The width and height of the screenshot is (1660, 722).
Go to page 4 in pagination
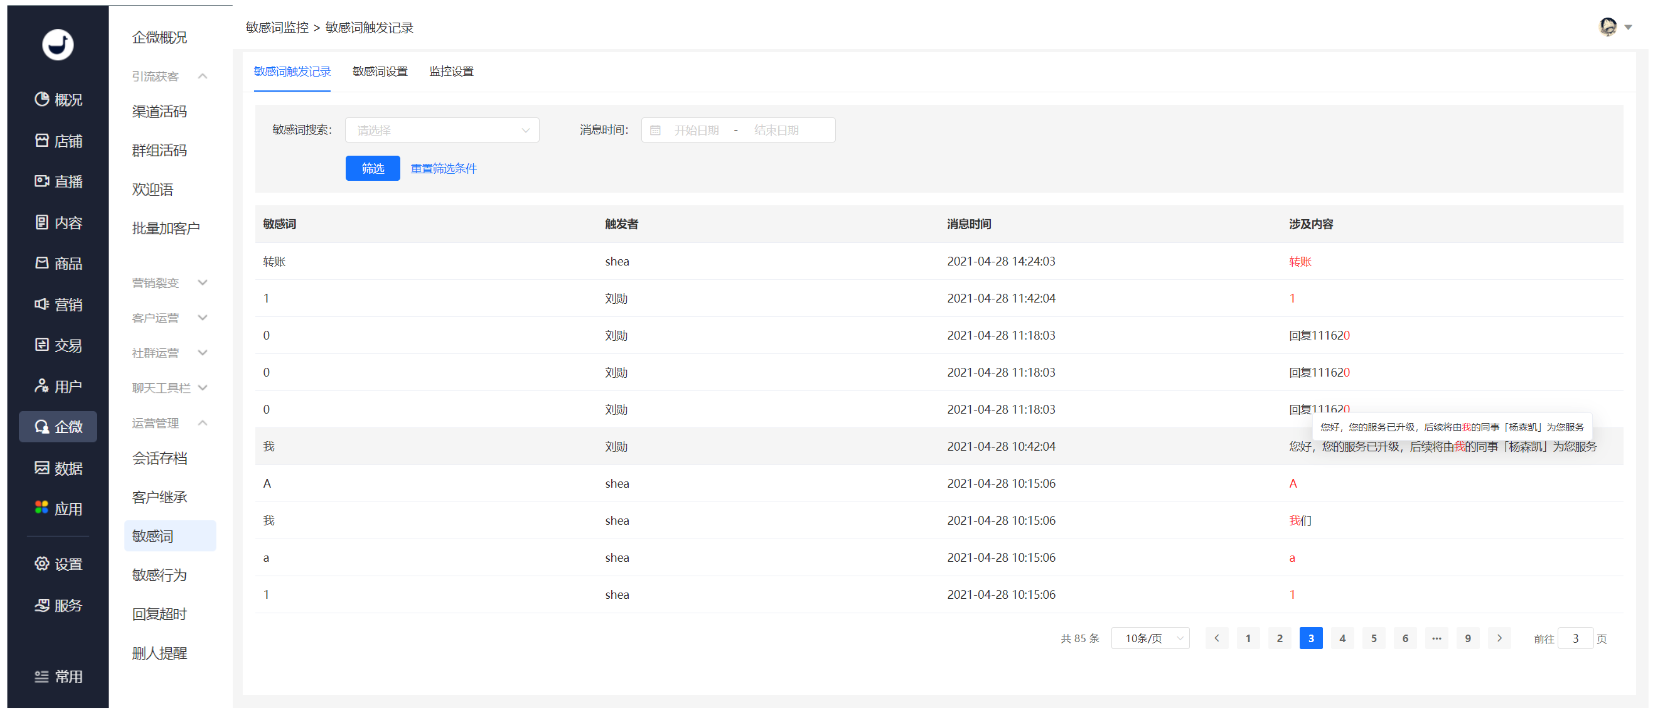[x=1342, y=638]
